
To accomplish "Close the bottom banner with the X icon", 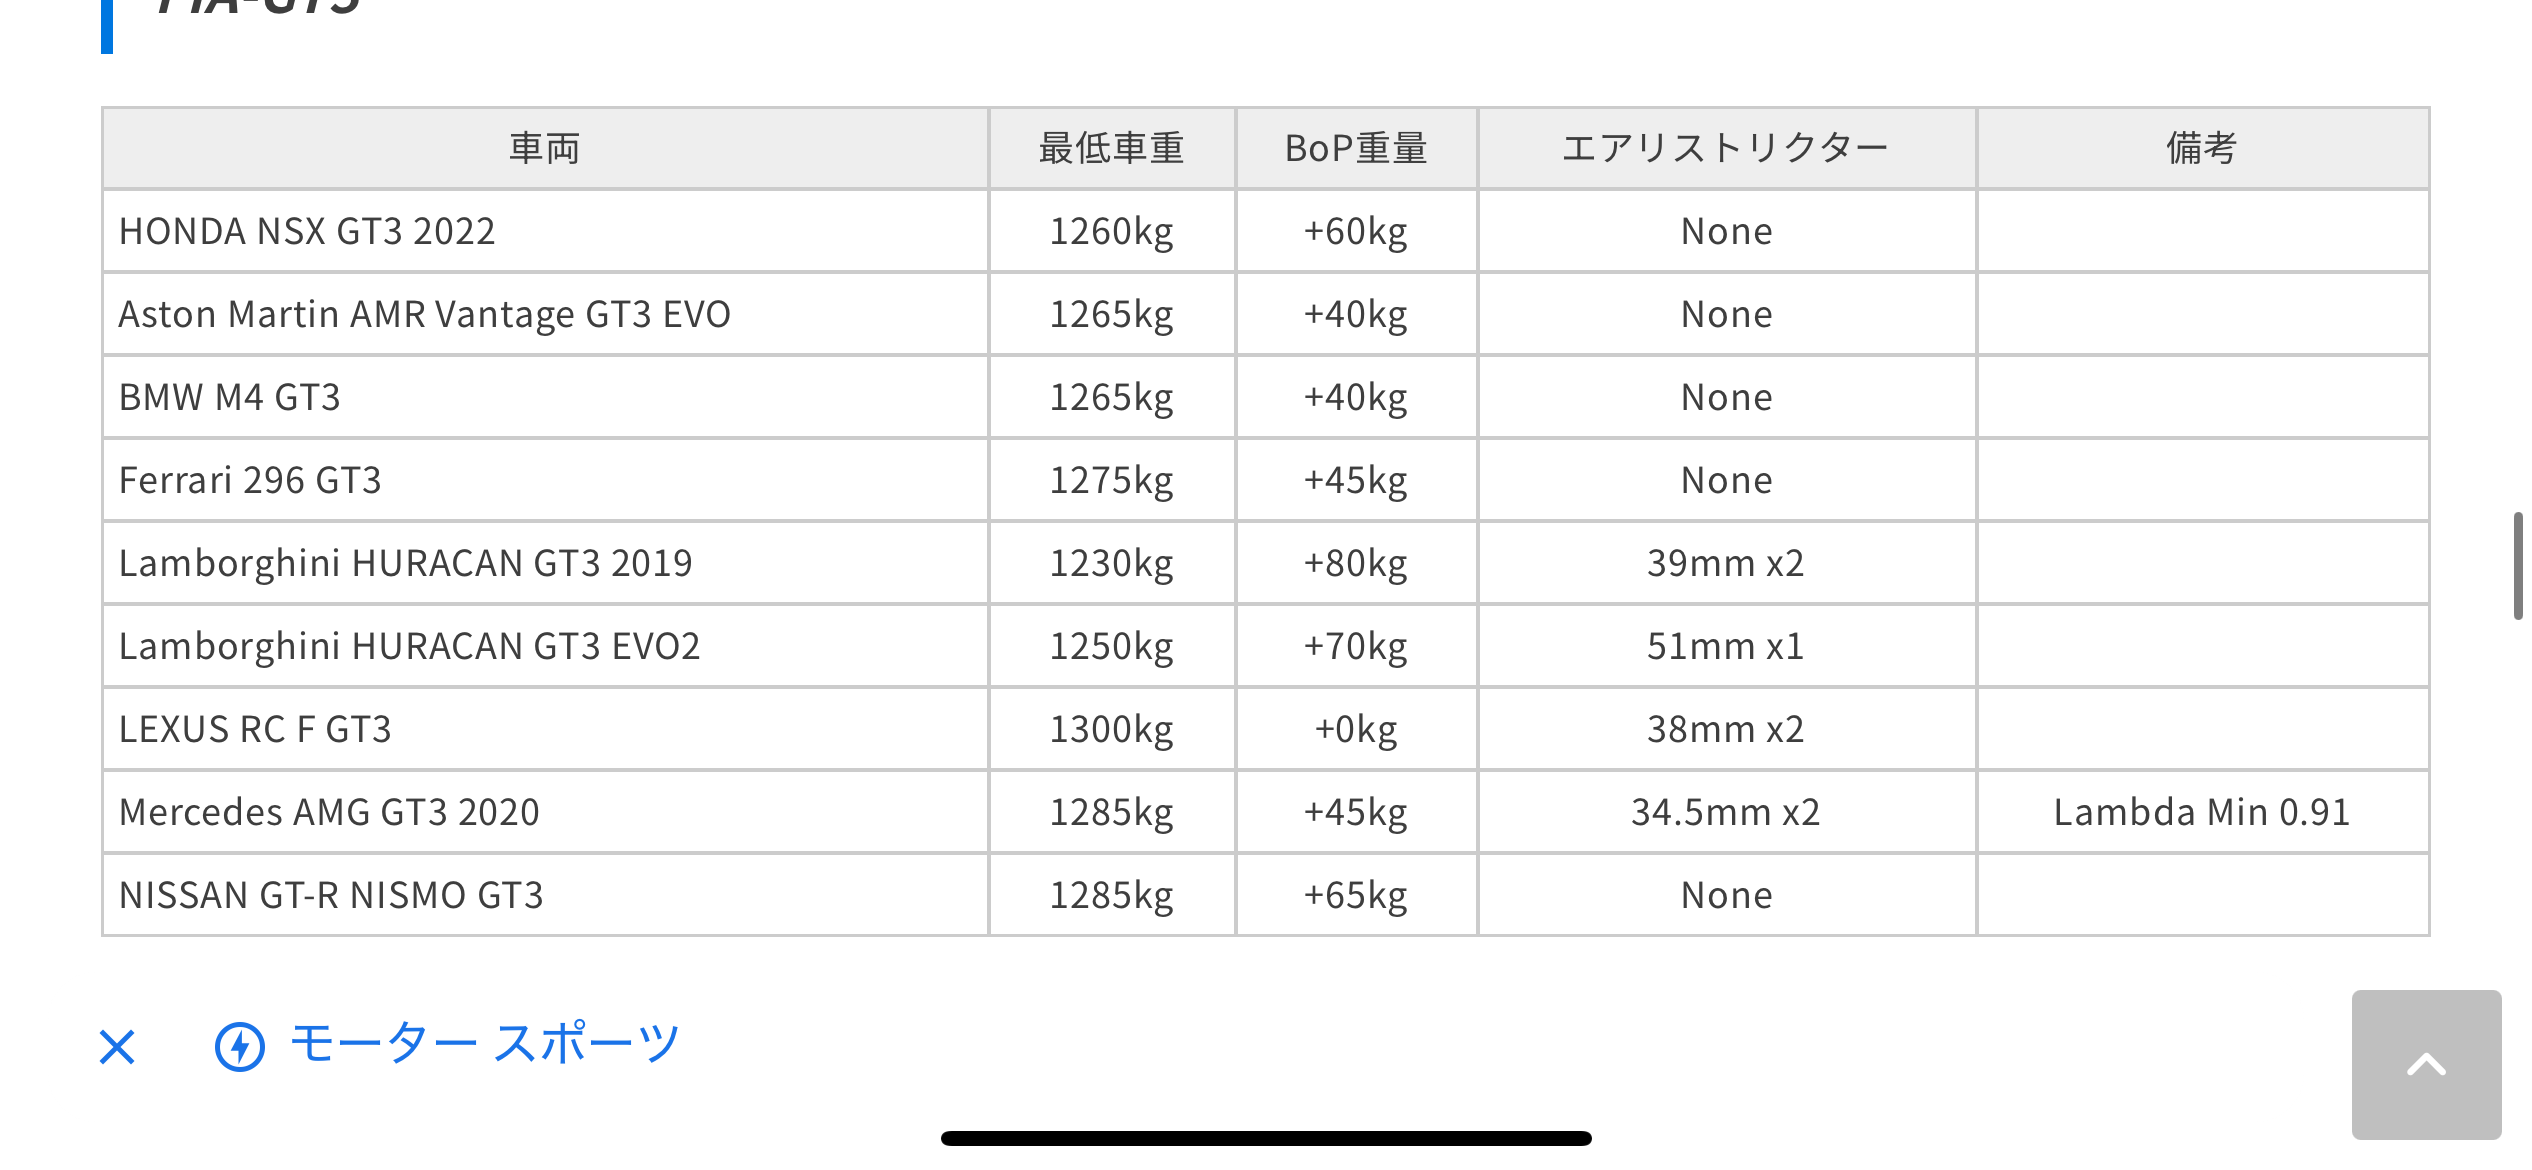I will (x=117, y=1047).
